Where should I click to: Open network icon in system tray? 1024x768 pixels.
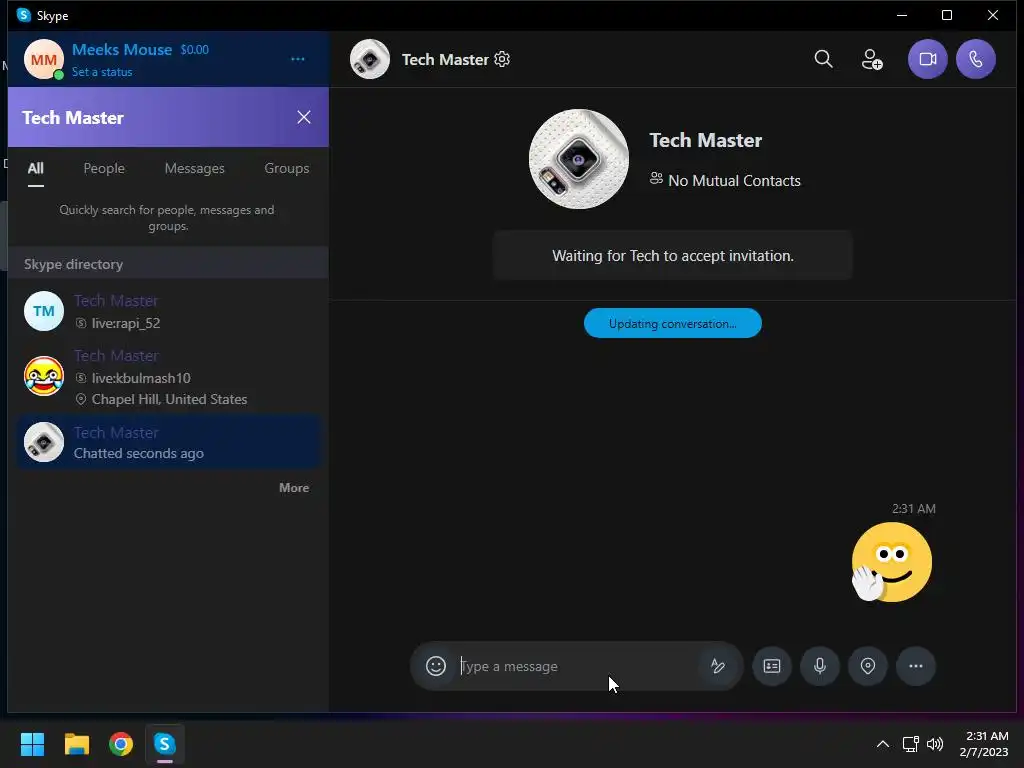910,744
